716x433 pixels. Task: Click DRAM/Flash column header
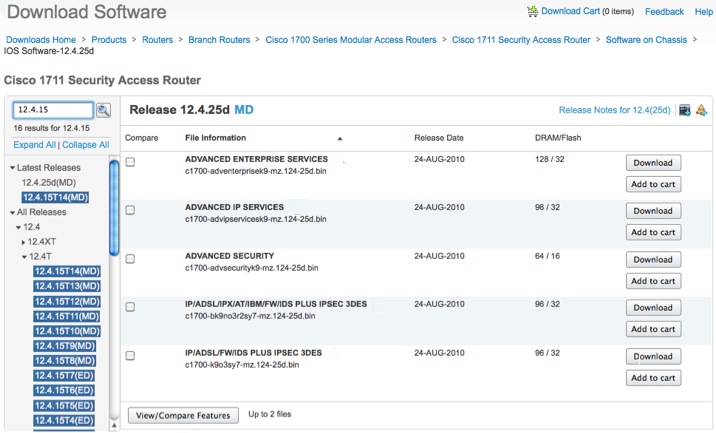pos(558,138)
